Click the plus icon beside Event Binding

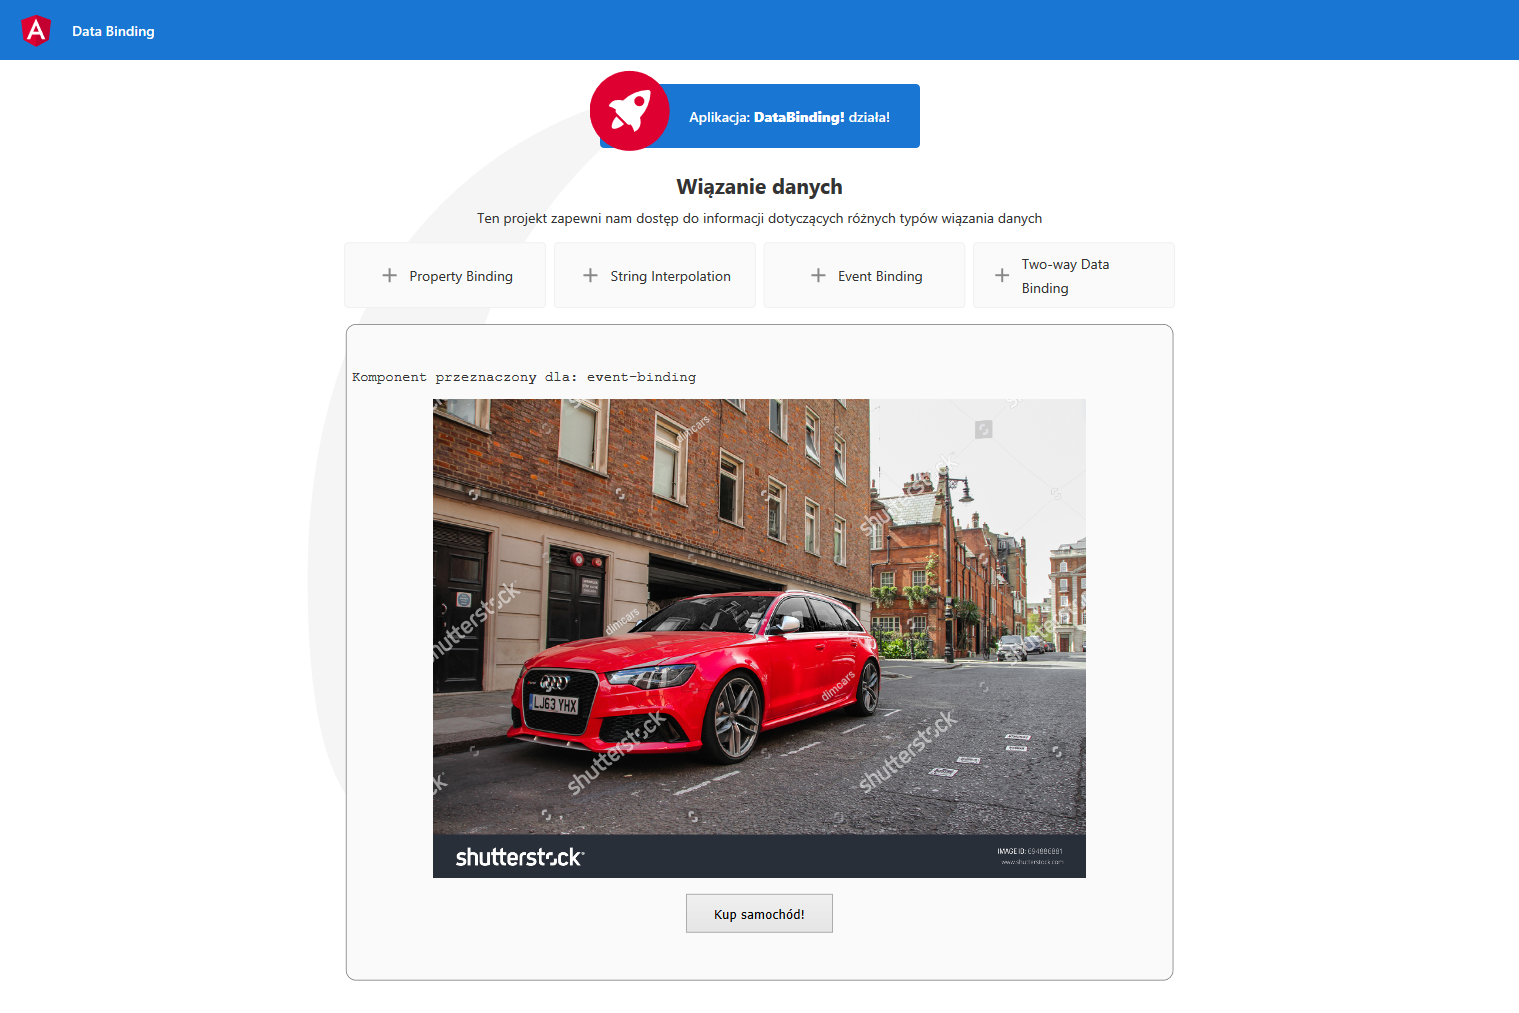click(818, 275)
